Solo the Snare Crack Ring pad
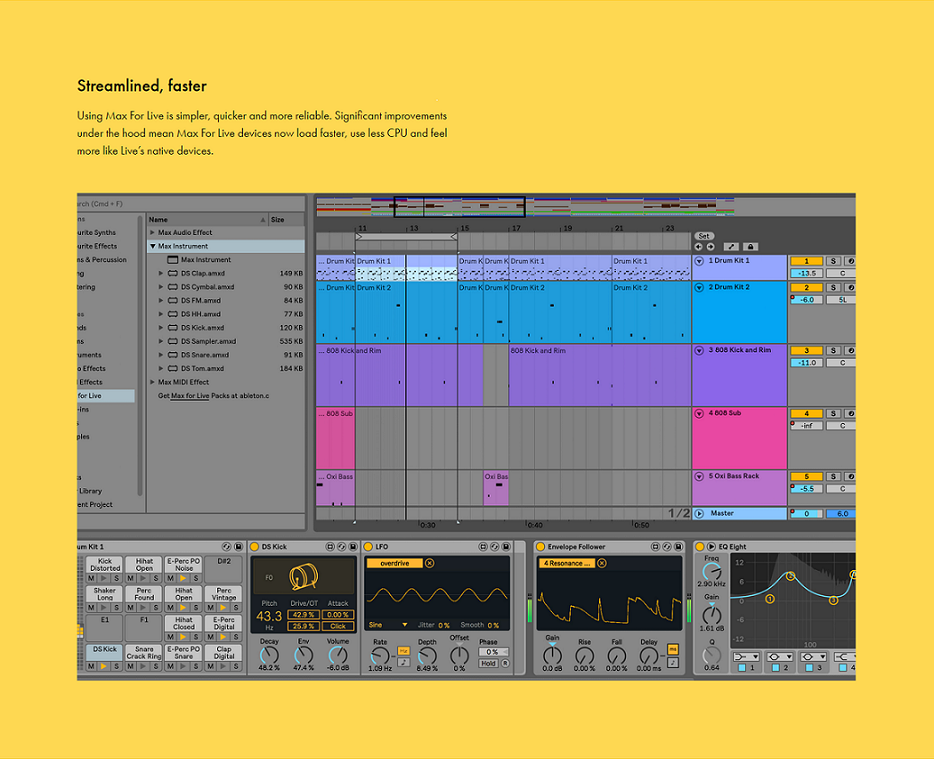934x759 pixels. (x=156, y=667)
